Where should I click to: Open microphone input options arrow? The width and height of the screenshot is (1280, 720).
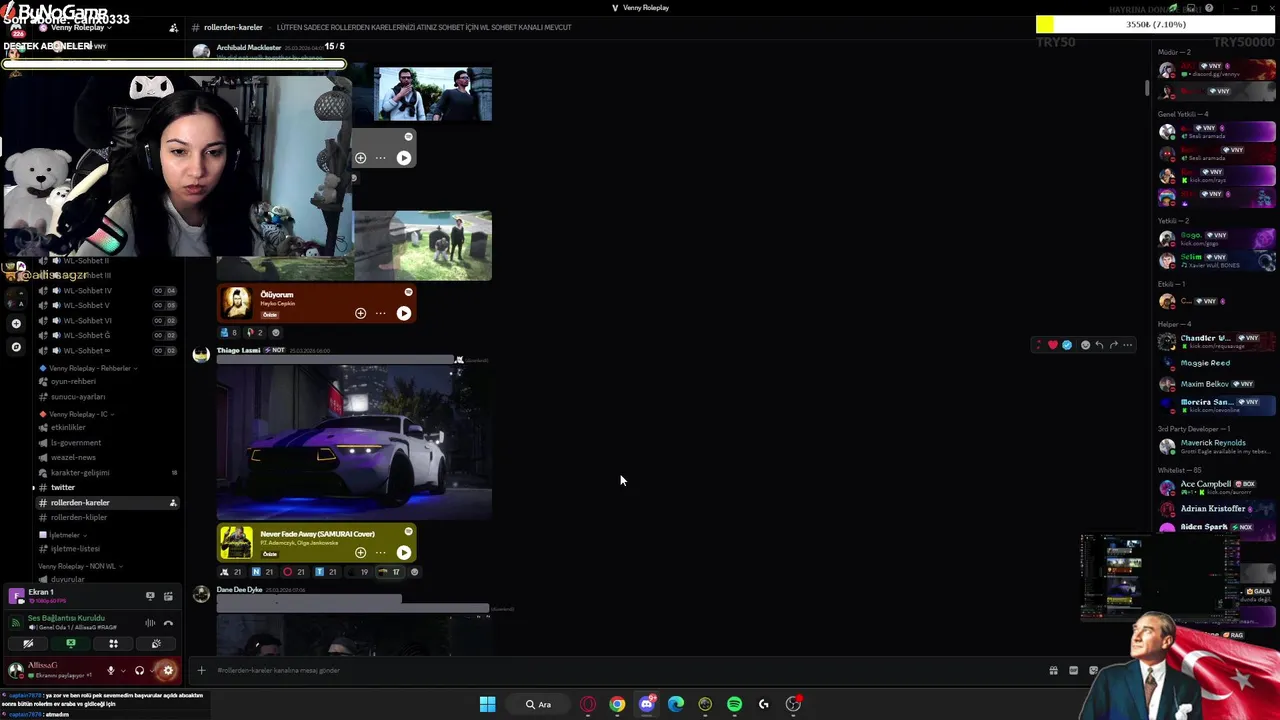(123, 671)
